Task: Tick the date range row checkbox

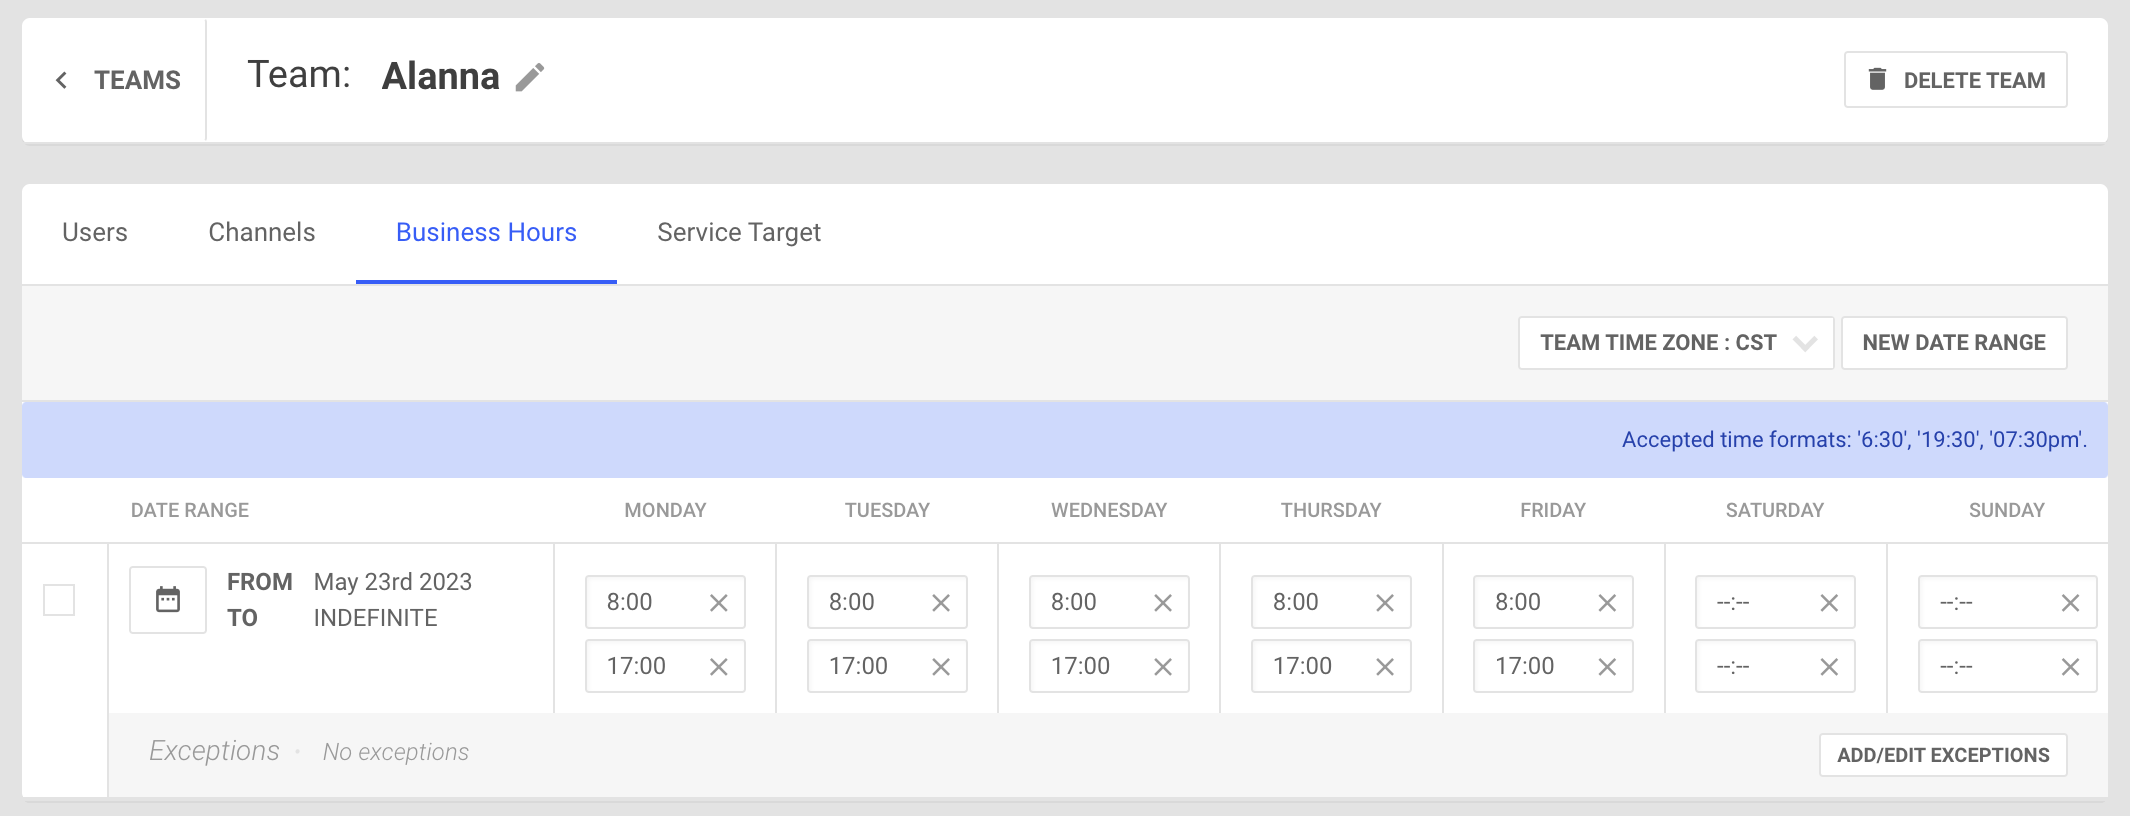Action: coord(59,600)
